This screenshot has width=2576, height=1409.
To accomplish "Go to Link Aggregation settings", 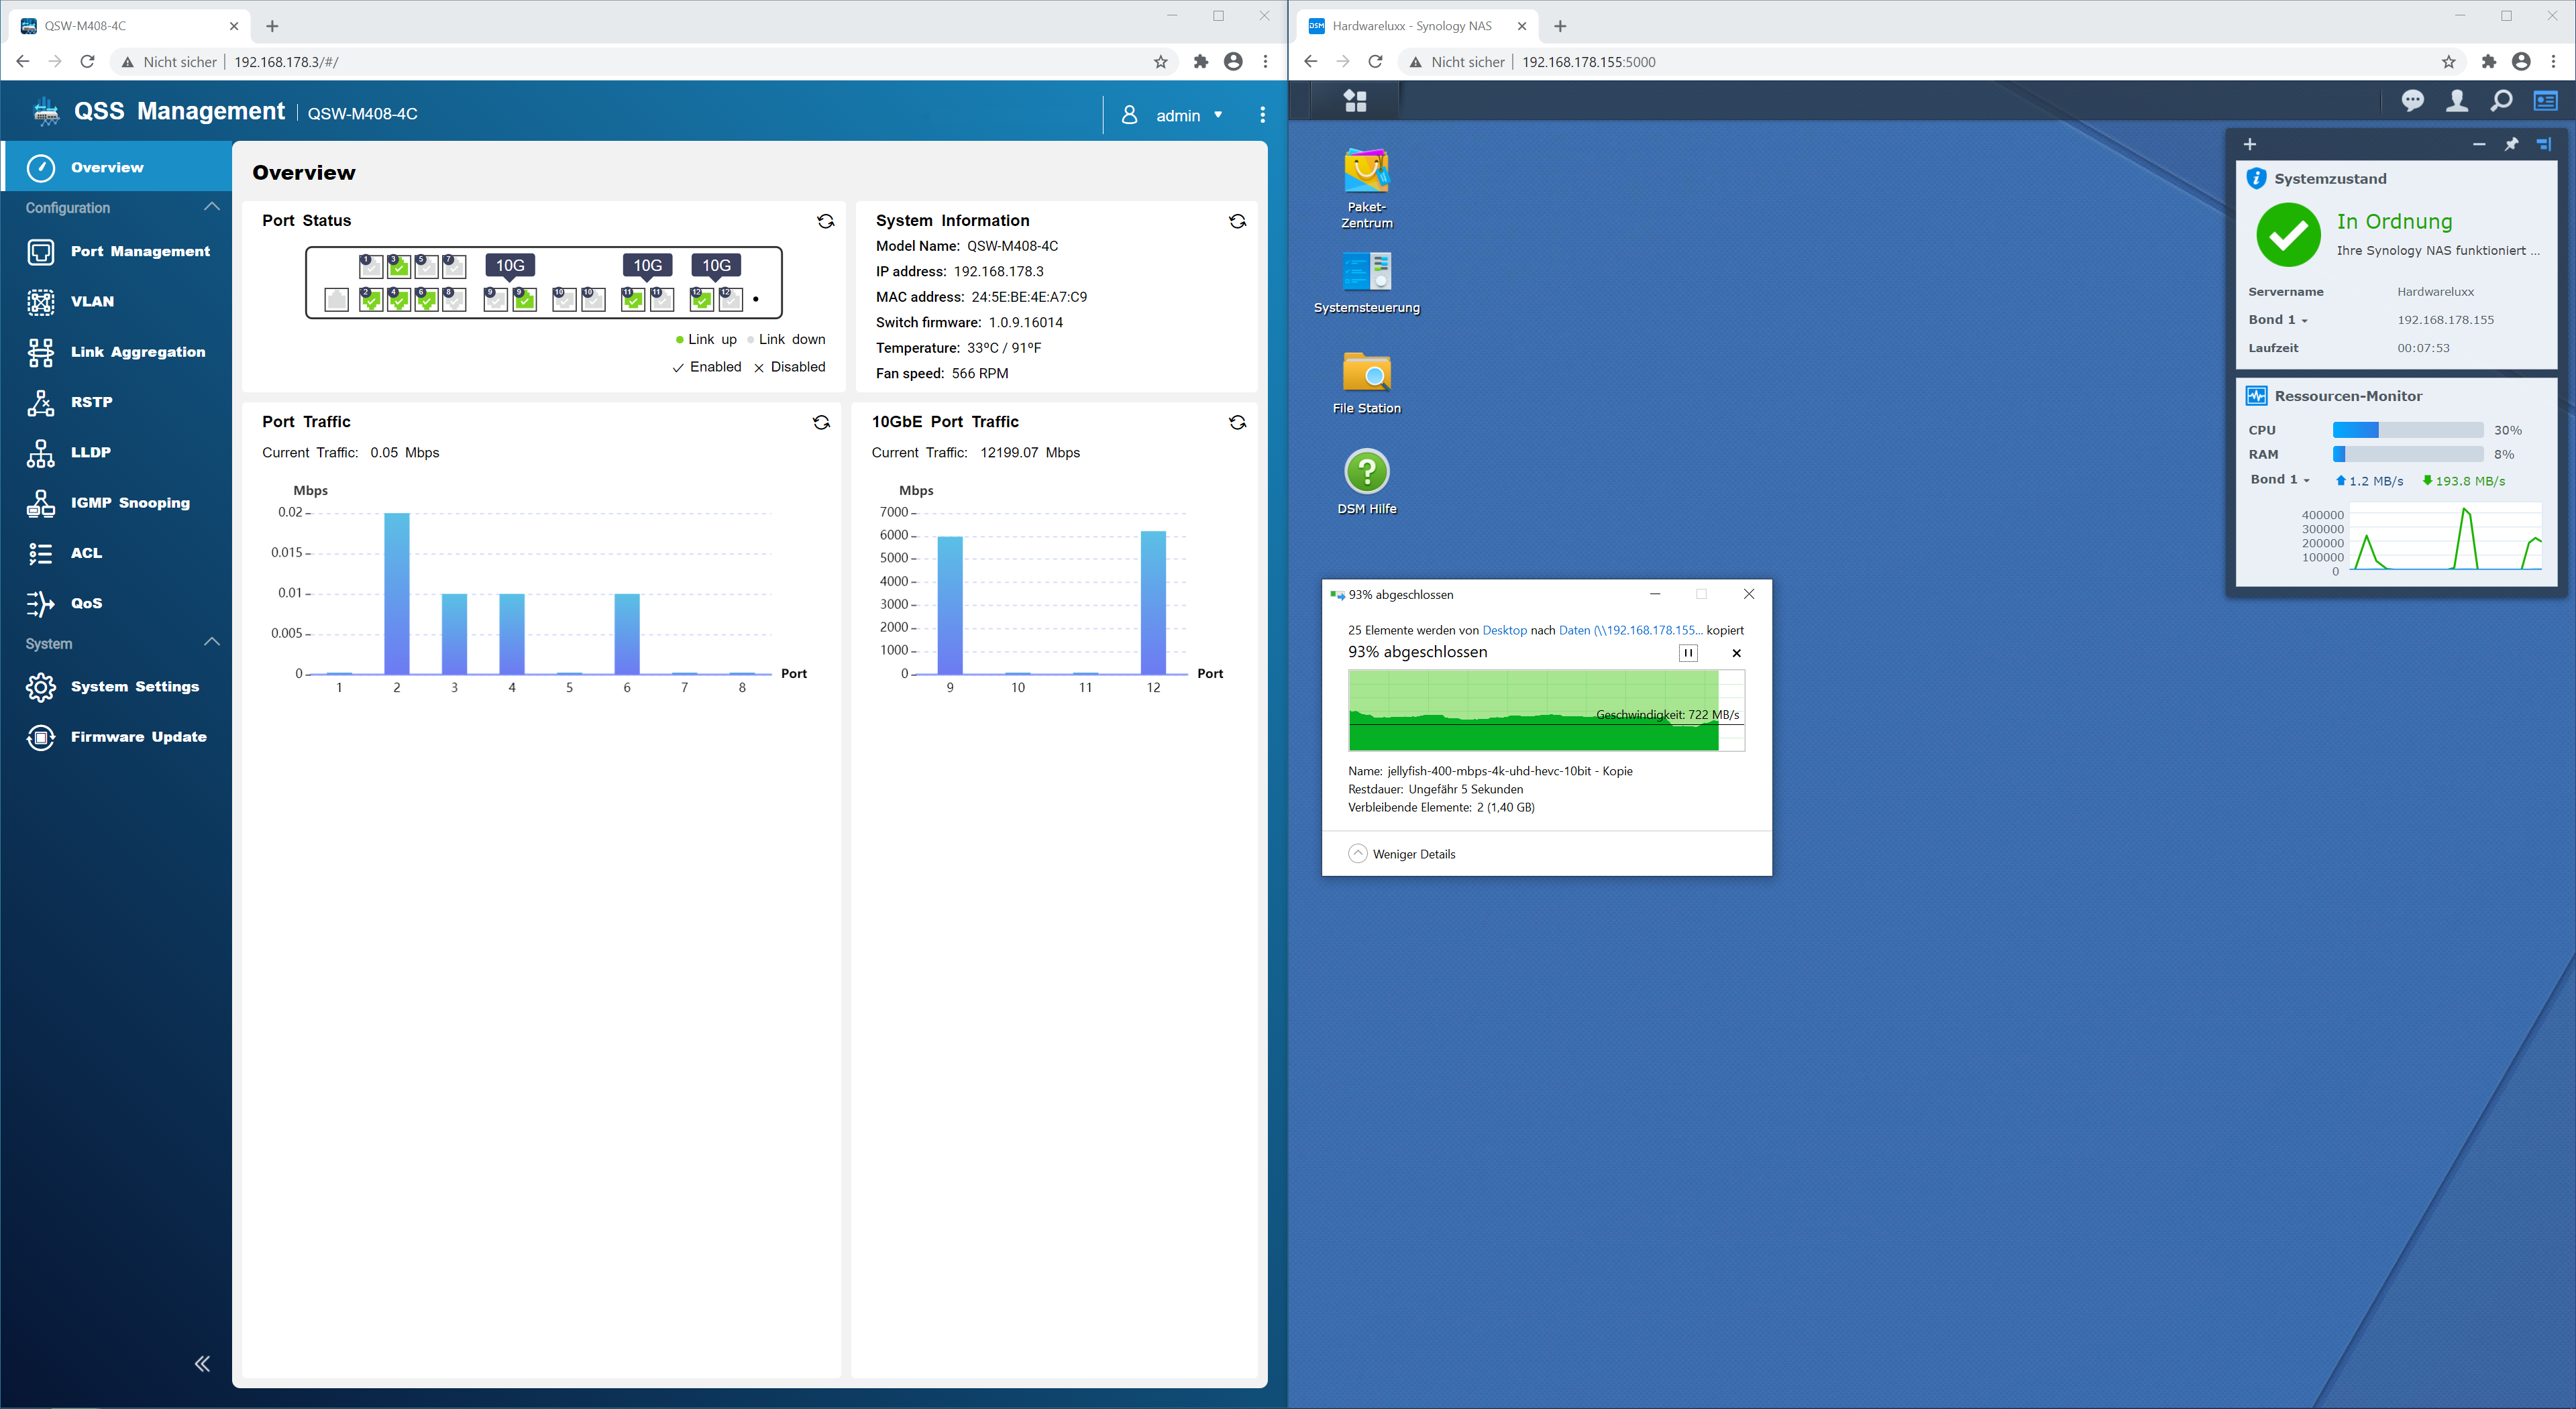I will tap(137, 352).
